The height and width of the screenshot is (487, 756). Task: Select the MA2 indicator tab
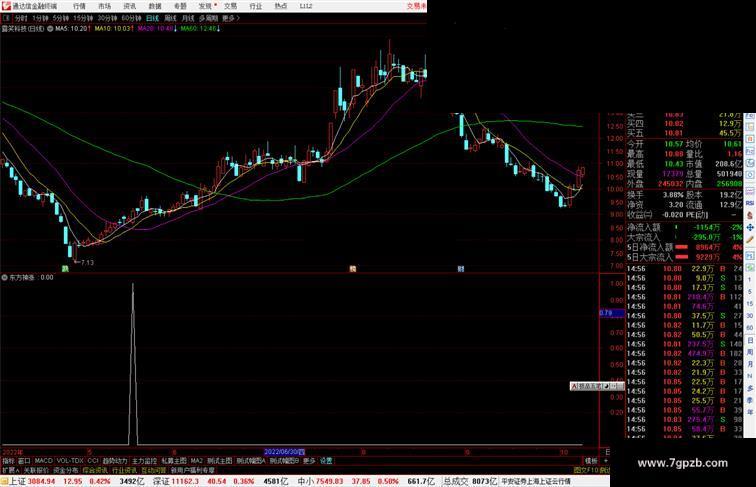coord(197,461)
